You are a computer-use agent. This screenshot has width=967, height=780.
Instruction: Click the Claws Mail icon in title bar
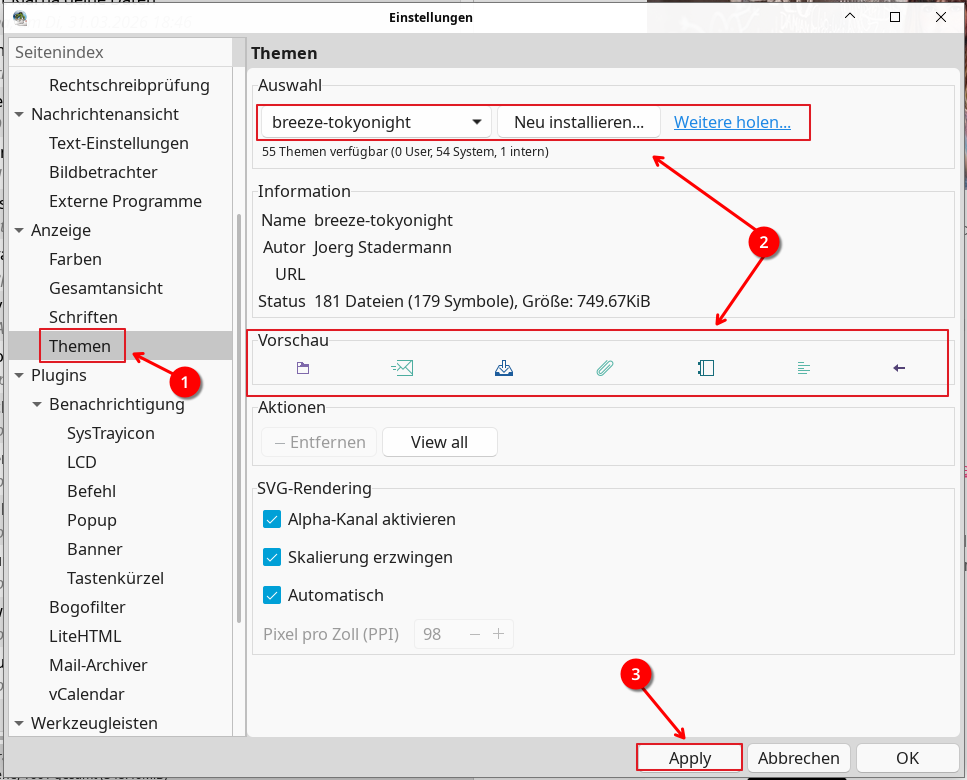[x=20, y=17]
